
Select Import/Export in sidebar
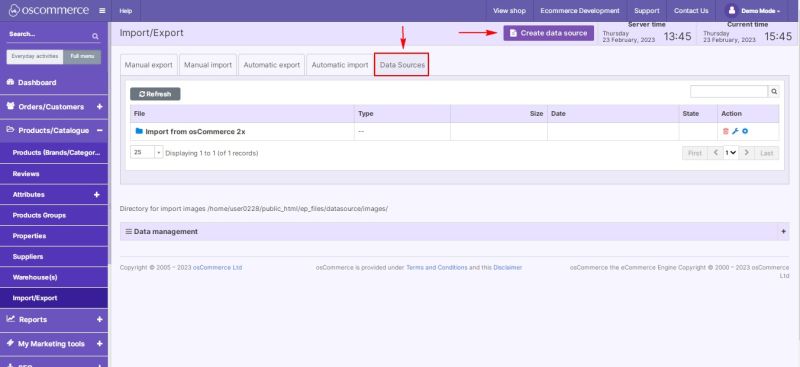point(54,298)
